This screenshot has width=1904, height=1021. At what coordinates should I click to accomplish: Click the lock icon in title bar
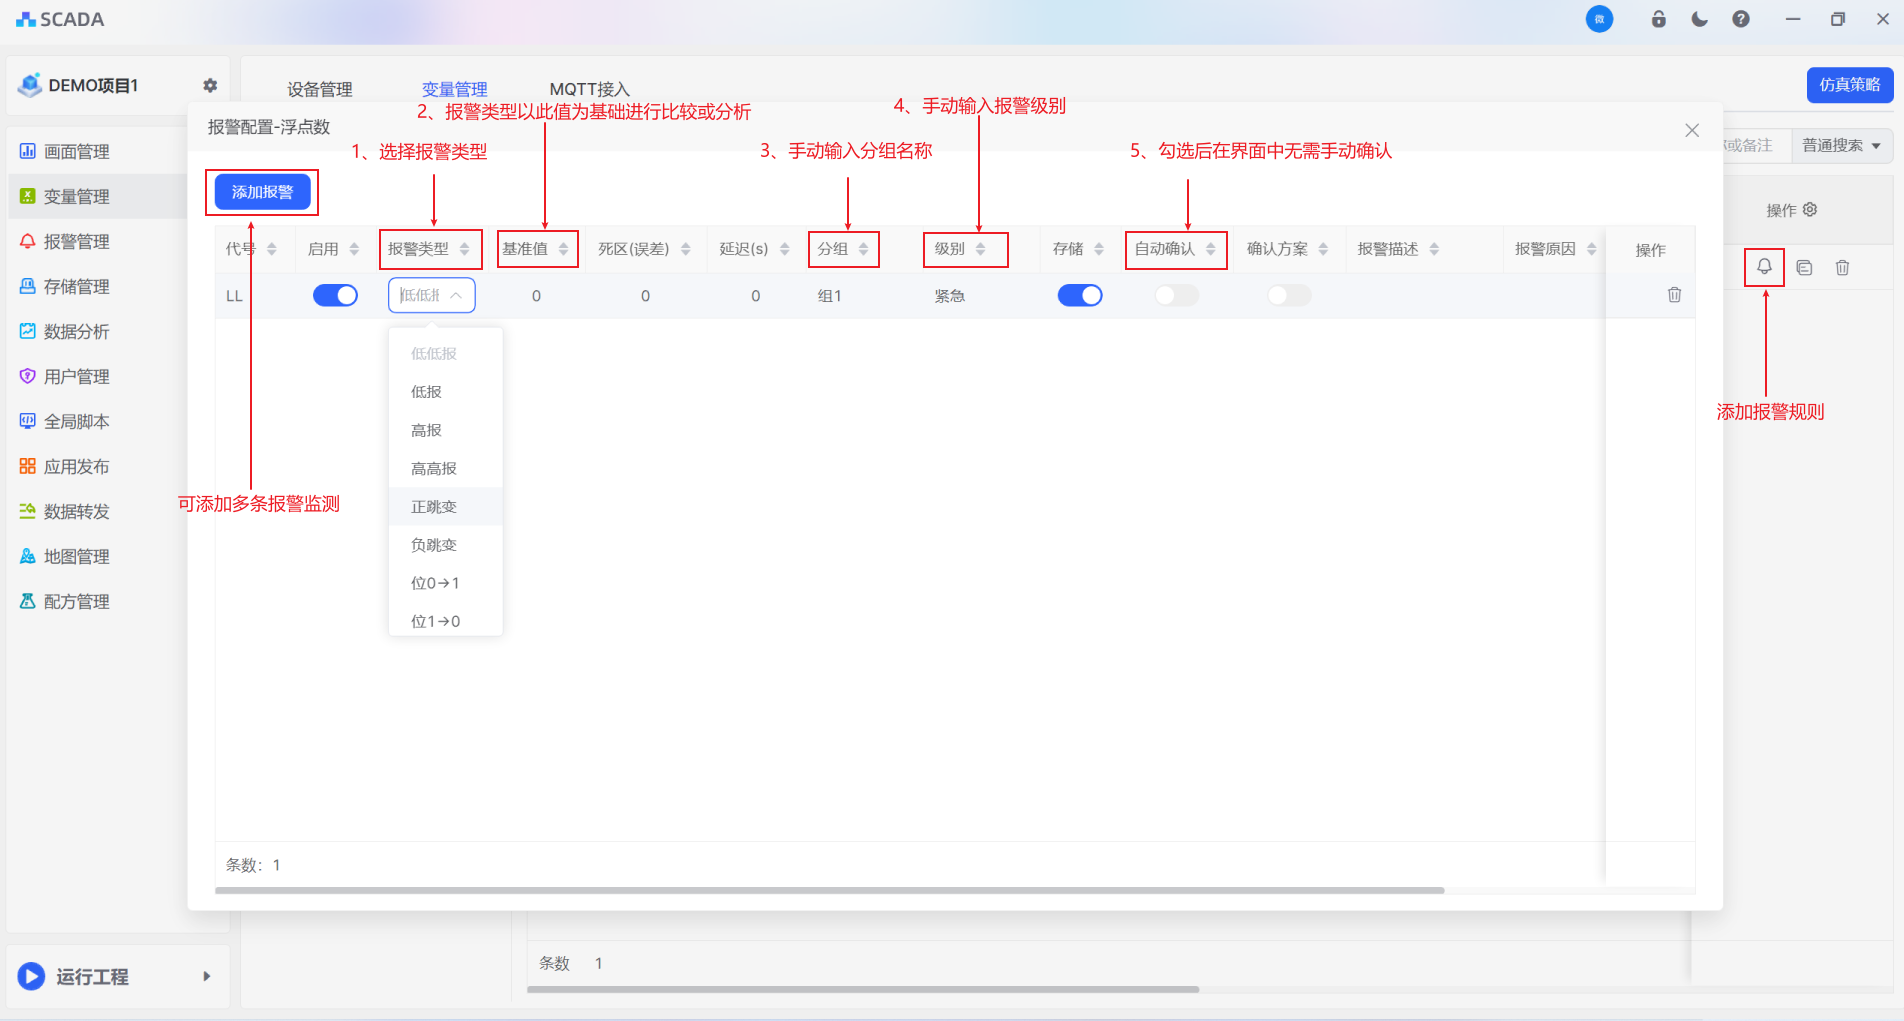click(1658, 20)
